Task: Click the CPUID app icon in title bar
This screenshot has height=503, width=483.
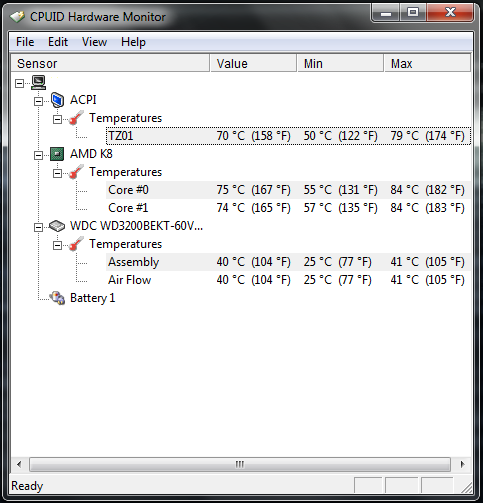Action: point(17,17)
